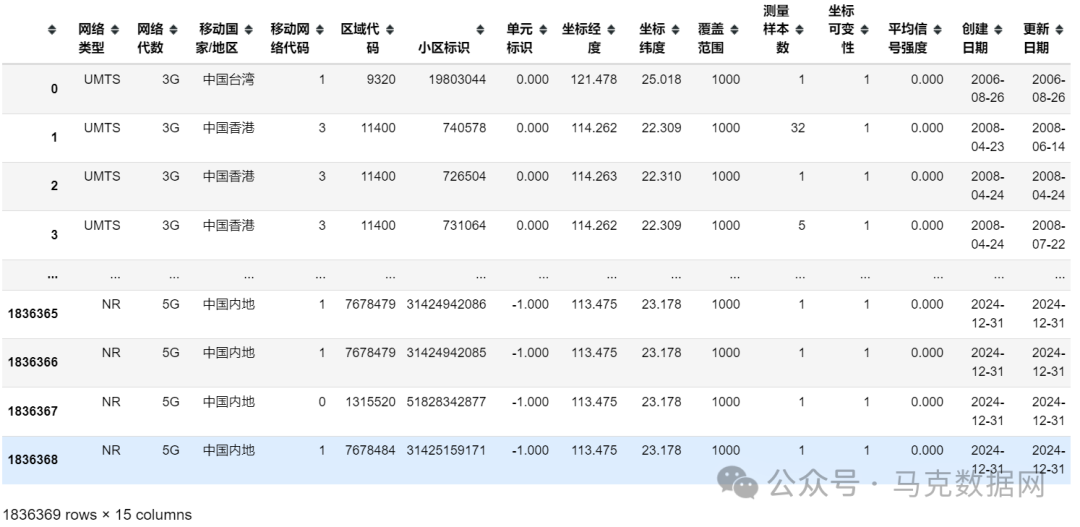Sort by 平均信号强度 column

(x=938, y=30)
